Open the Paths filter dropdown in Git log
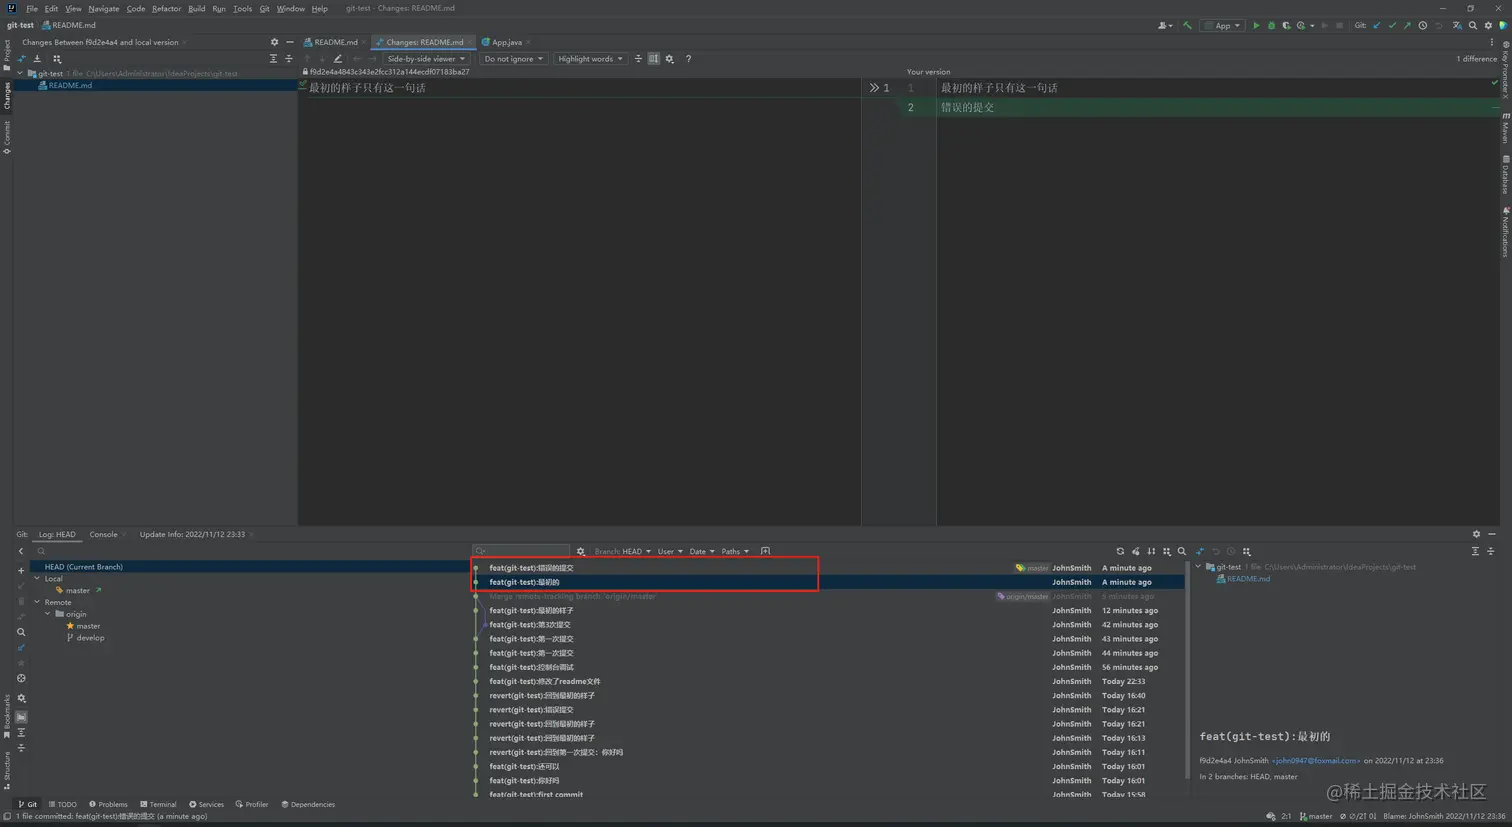This screenshot has height=827, width=1512. [x=735, y=551]
